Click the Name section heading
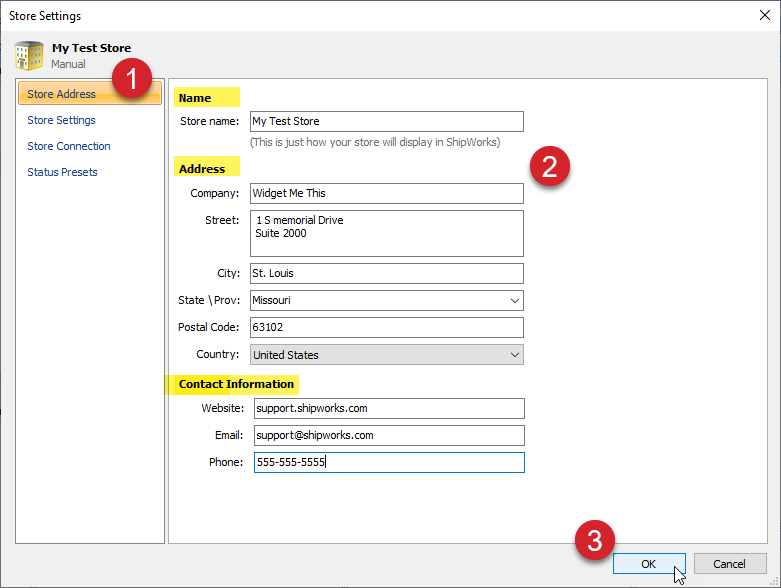The image size is (781, 588). [195, 98]
